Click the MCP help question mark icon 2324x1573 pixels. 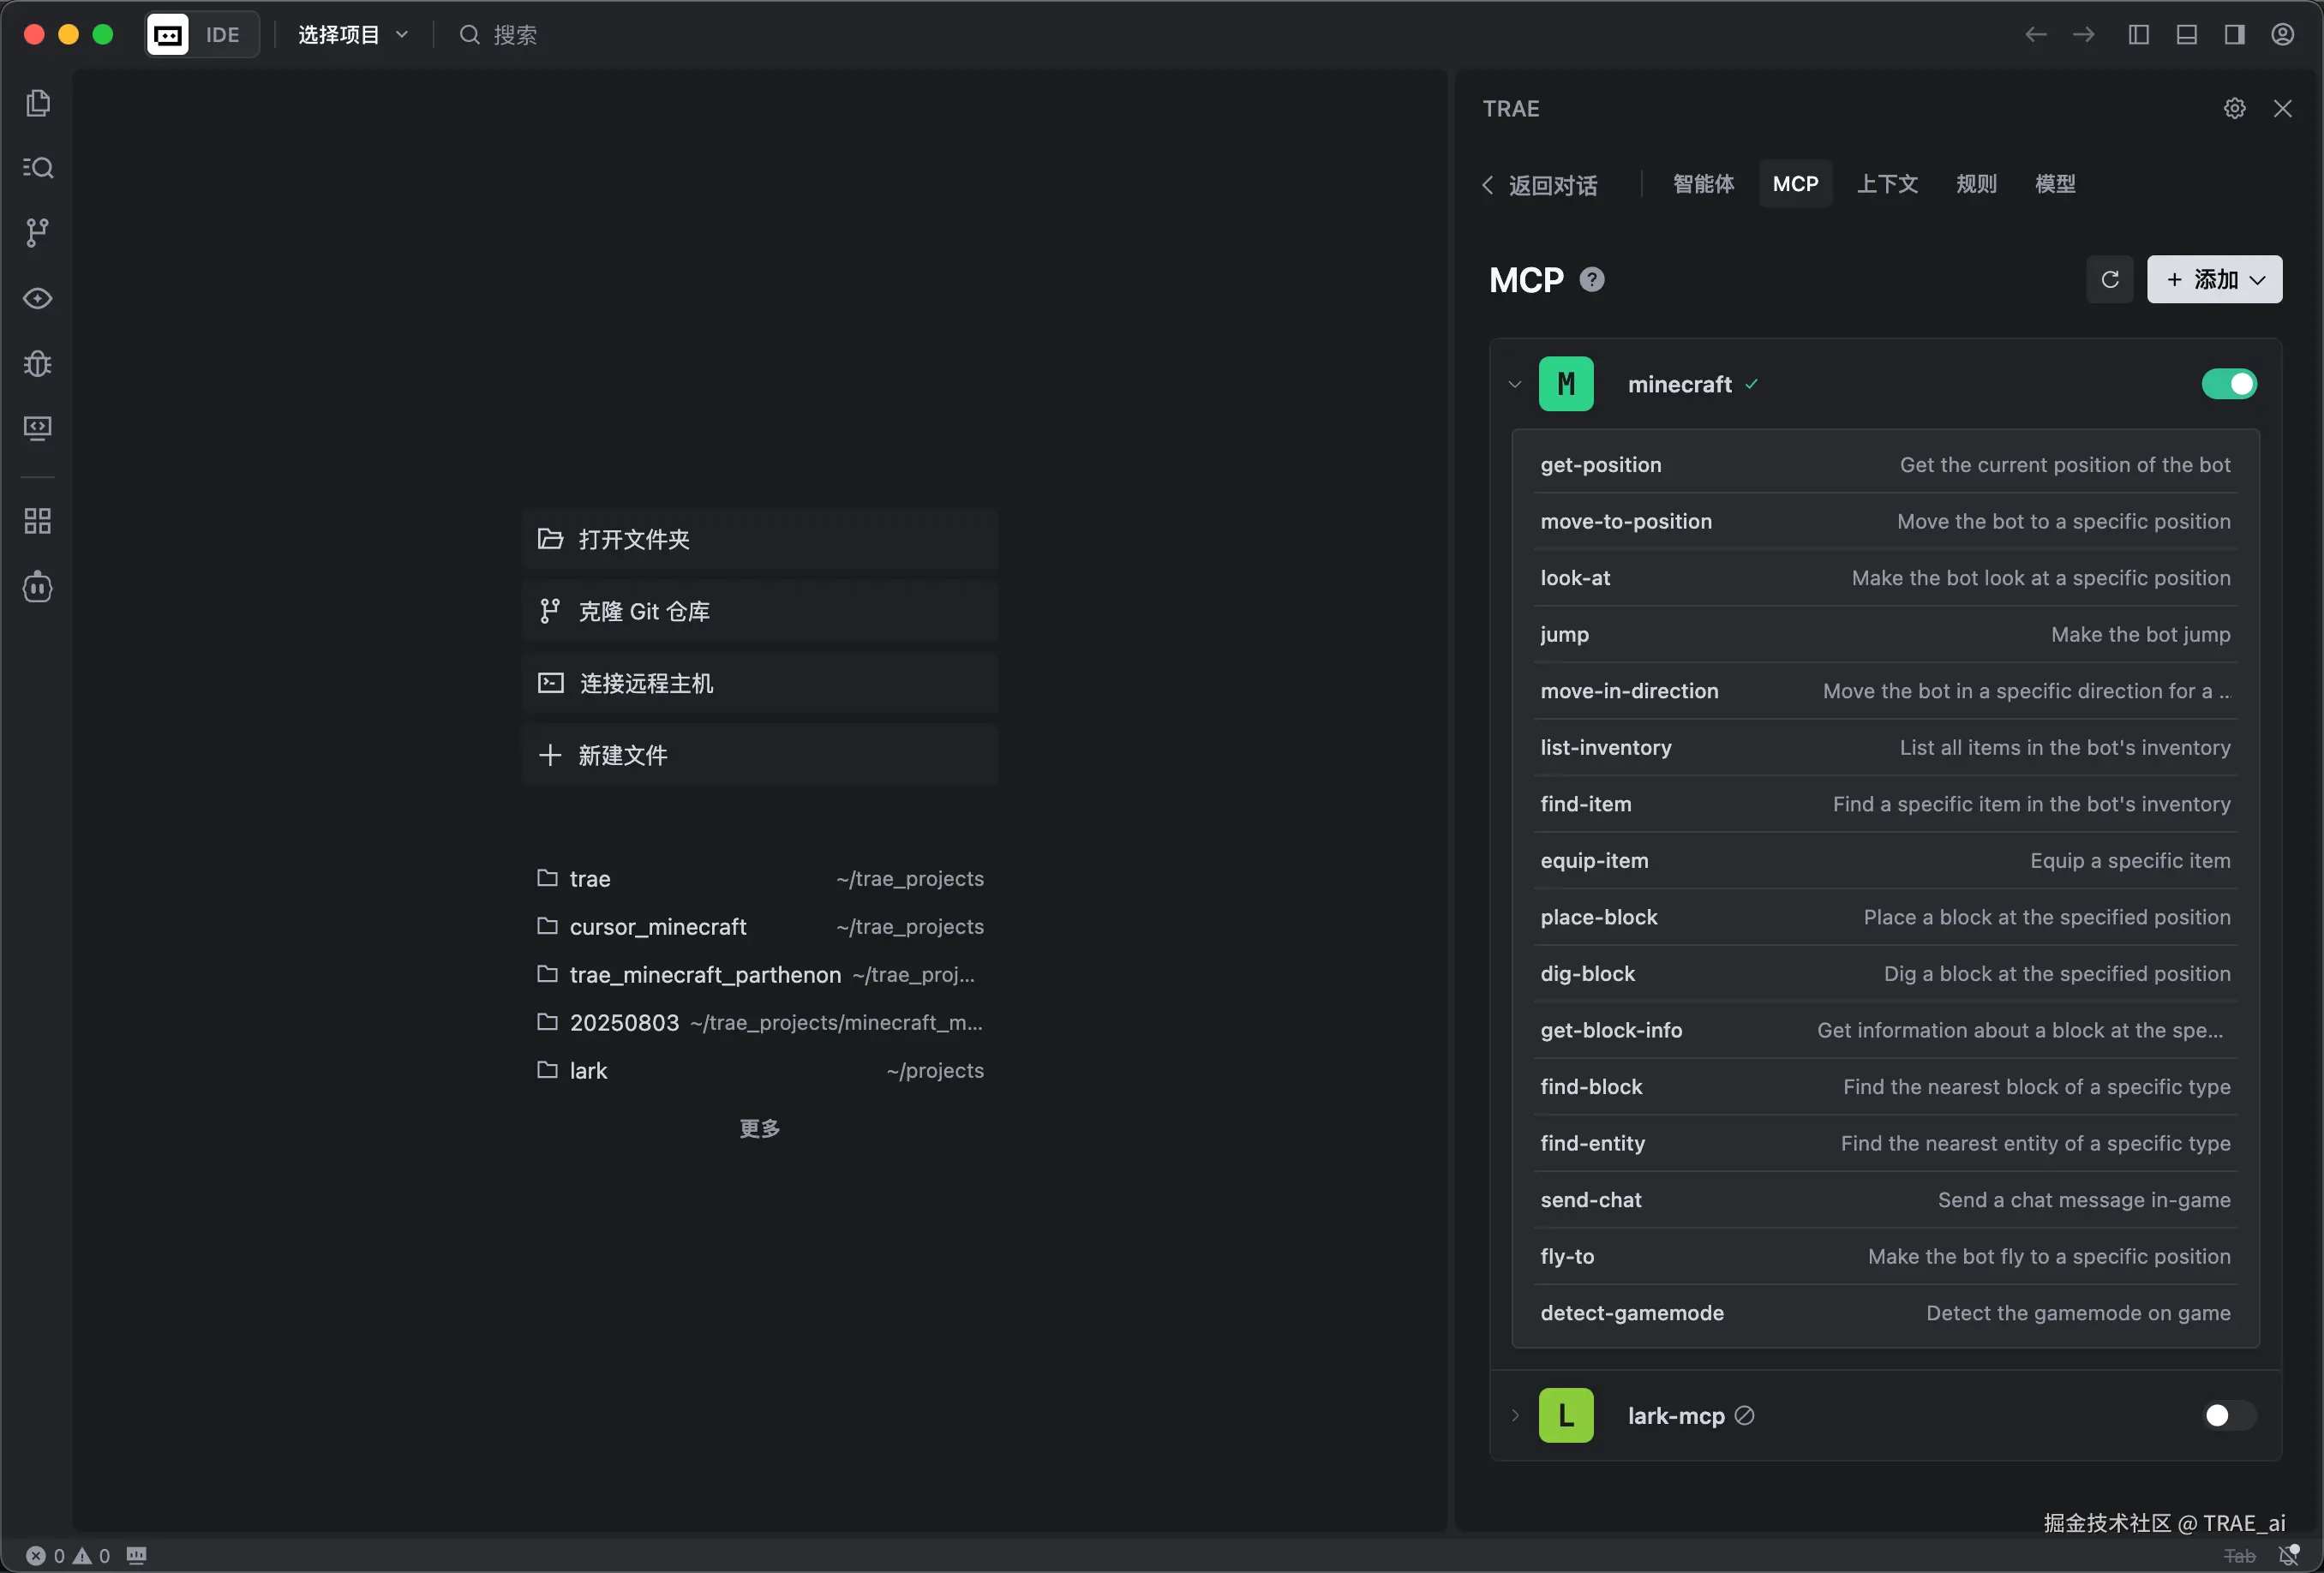click(x=1592, y=280)
